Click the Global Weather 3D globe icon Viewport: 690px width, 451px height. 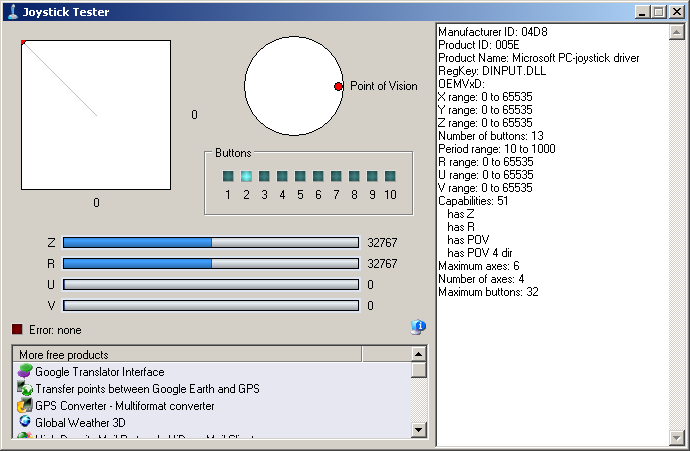click(25, 423)
